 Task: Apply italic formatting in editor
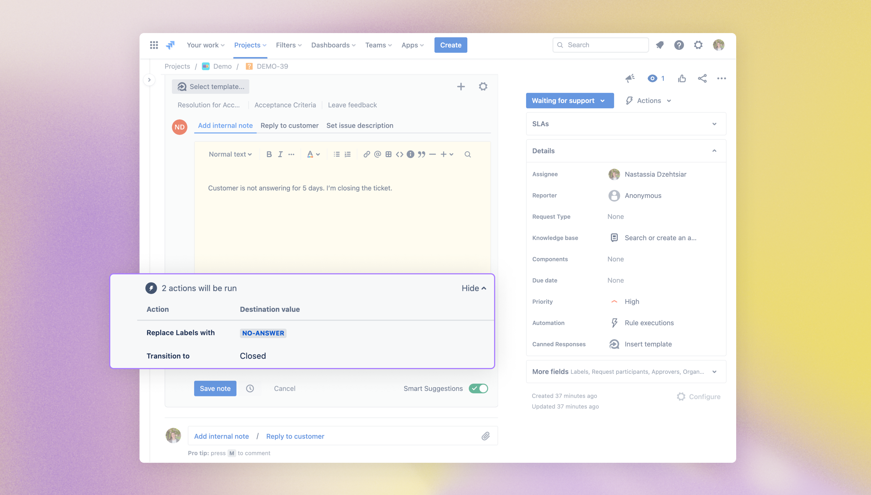pos(280,154)
